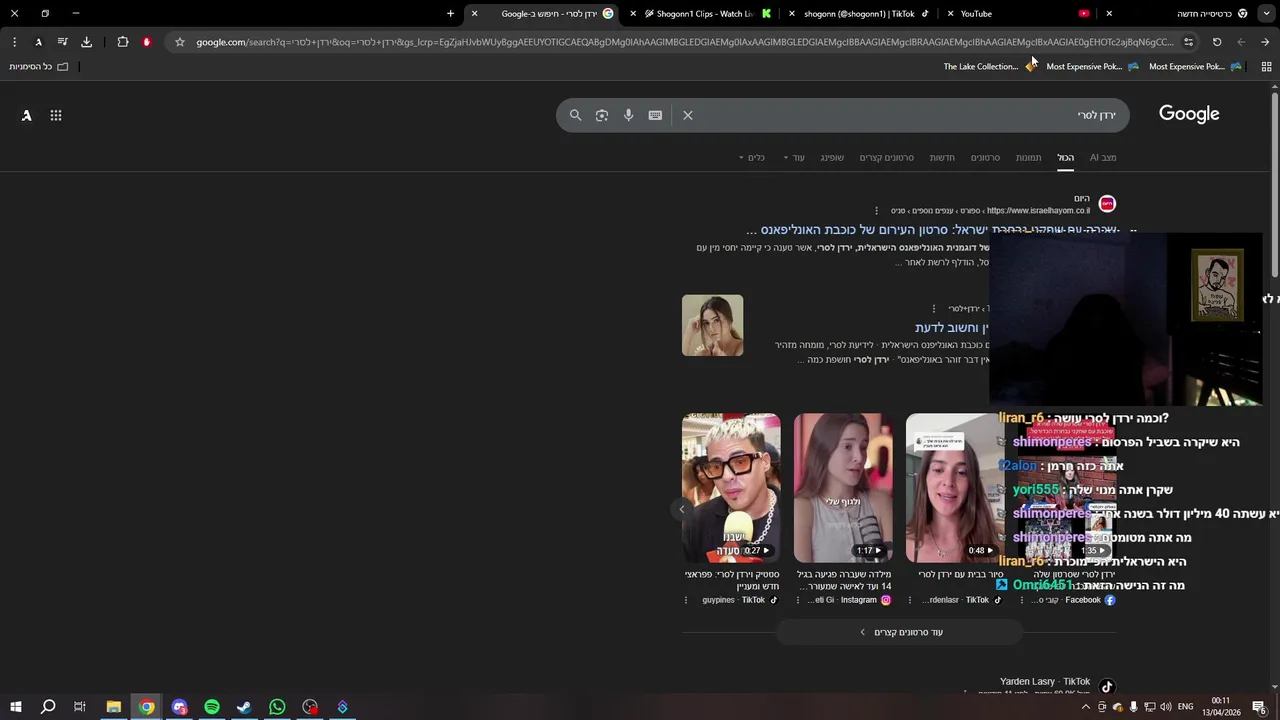Open three-dot menu of israelhayom result

877,211
